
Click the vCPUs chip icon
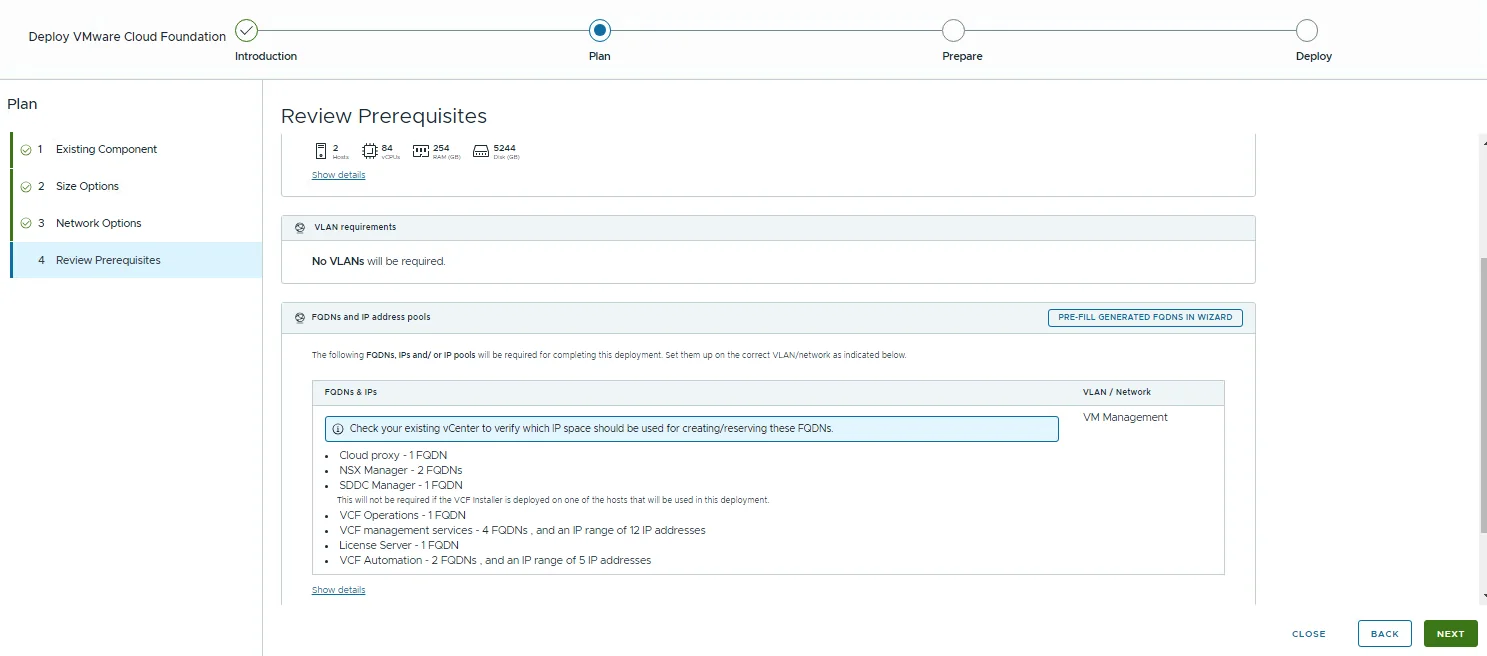click(x=369, y=151)
